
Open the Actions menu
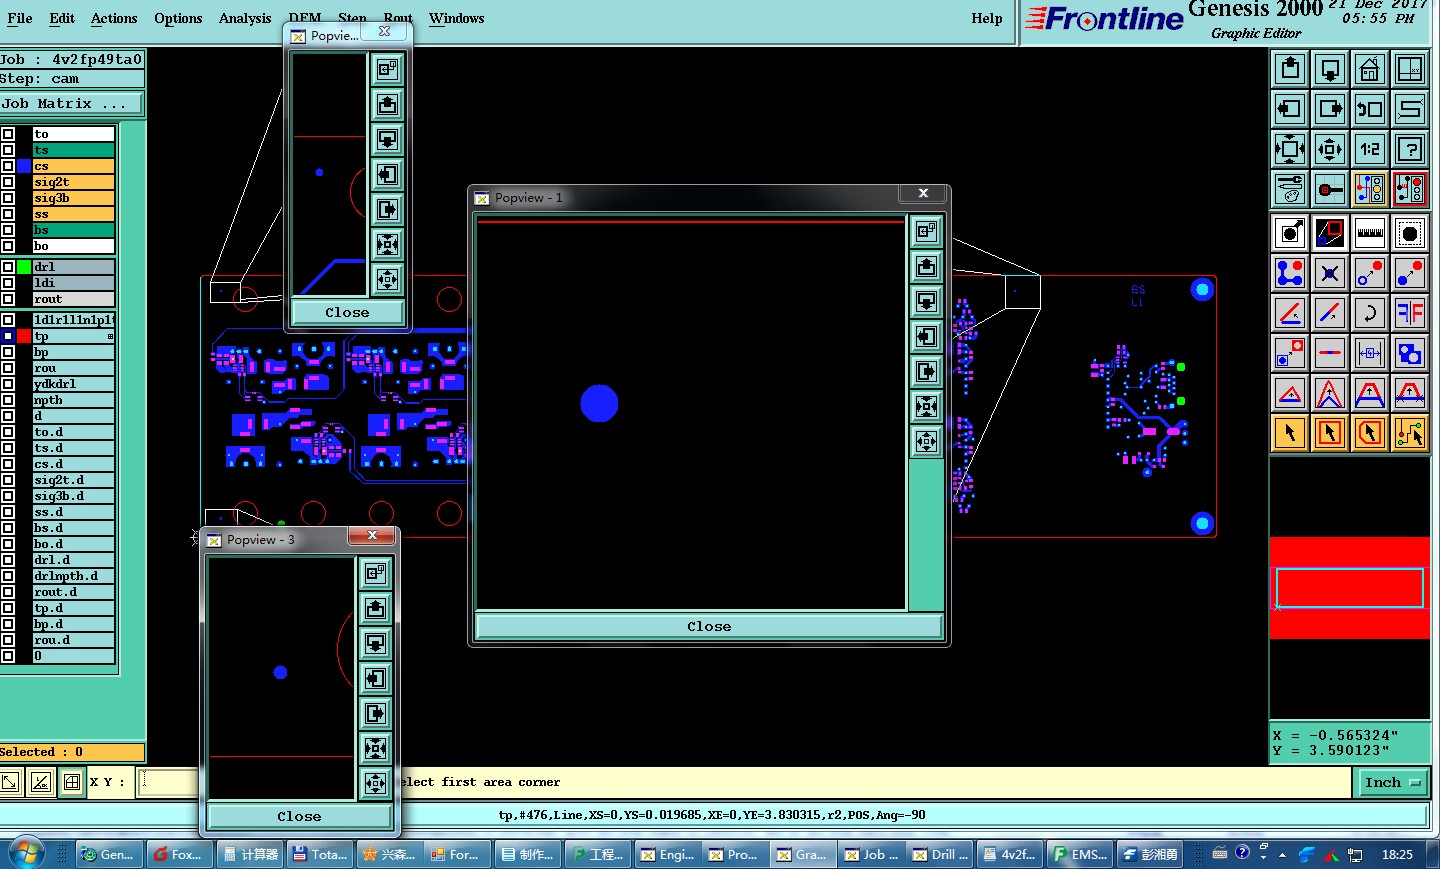pos(114,18)
